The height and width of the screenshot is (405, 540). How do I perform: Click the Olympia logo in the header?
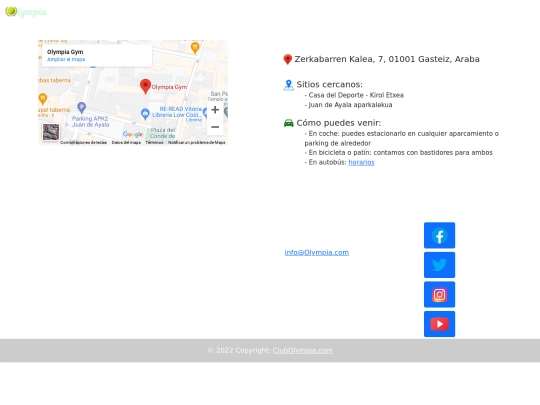(x=26, y=12)
